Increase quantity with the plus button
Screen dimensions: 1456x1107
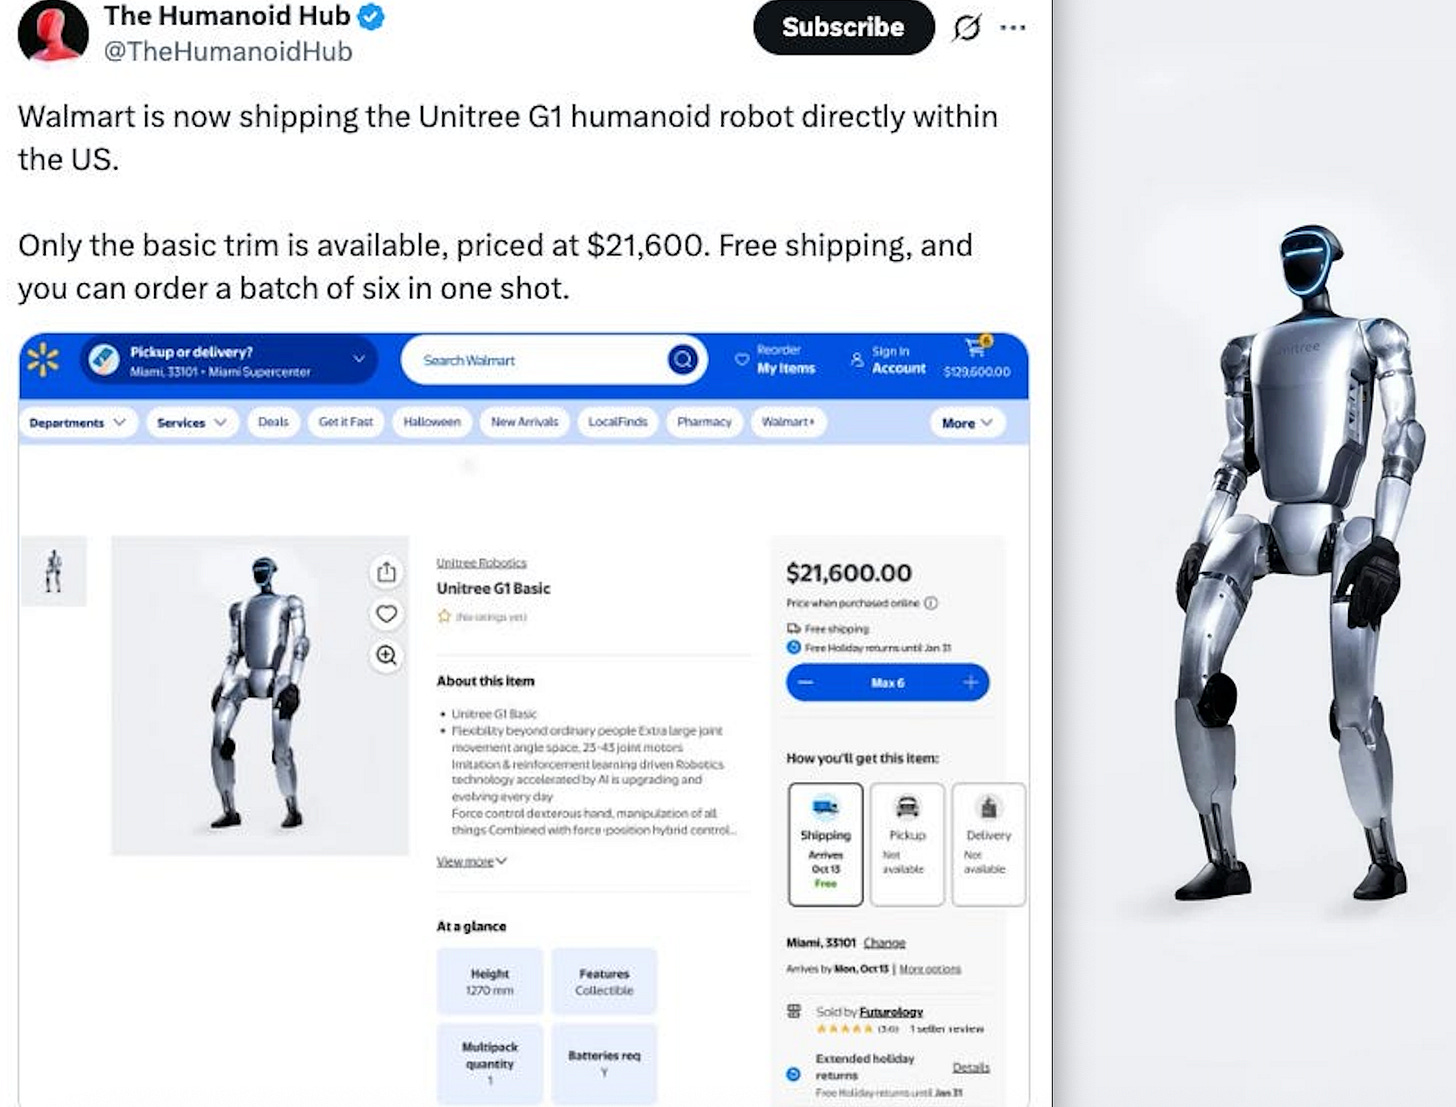pyautogui.click(x=969, y=682)
